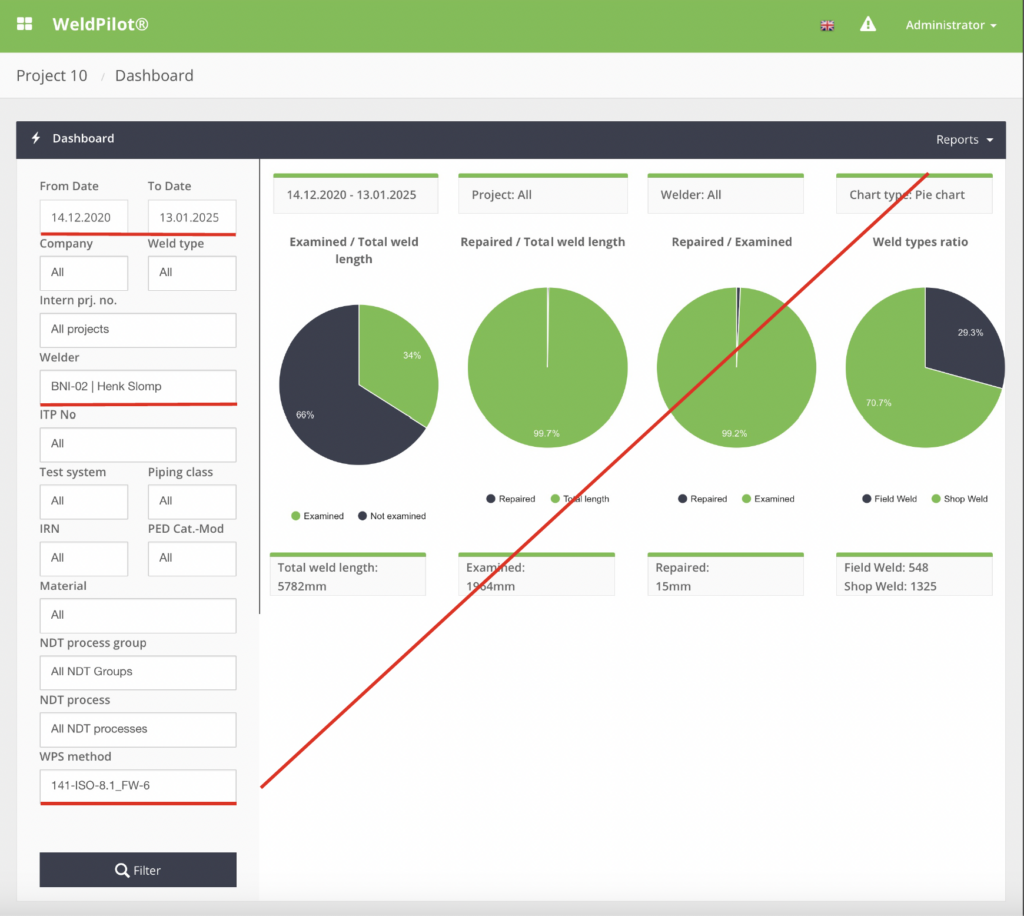
Task: Click the WeldPilot grid menu icon
Action: (x=25, y=24)
